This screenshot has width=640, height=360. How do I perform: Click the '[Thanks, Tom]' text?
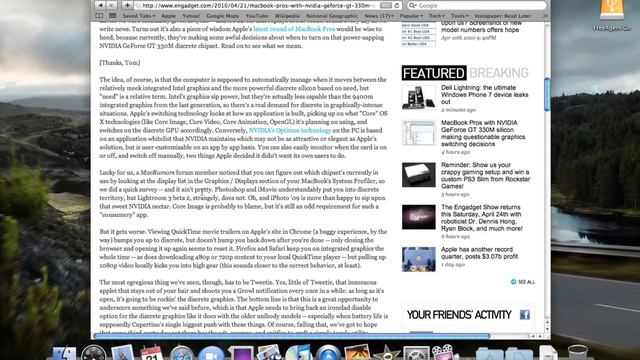click(120, 62)
